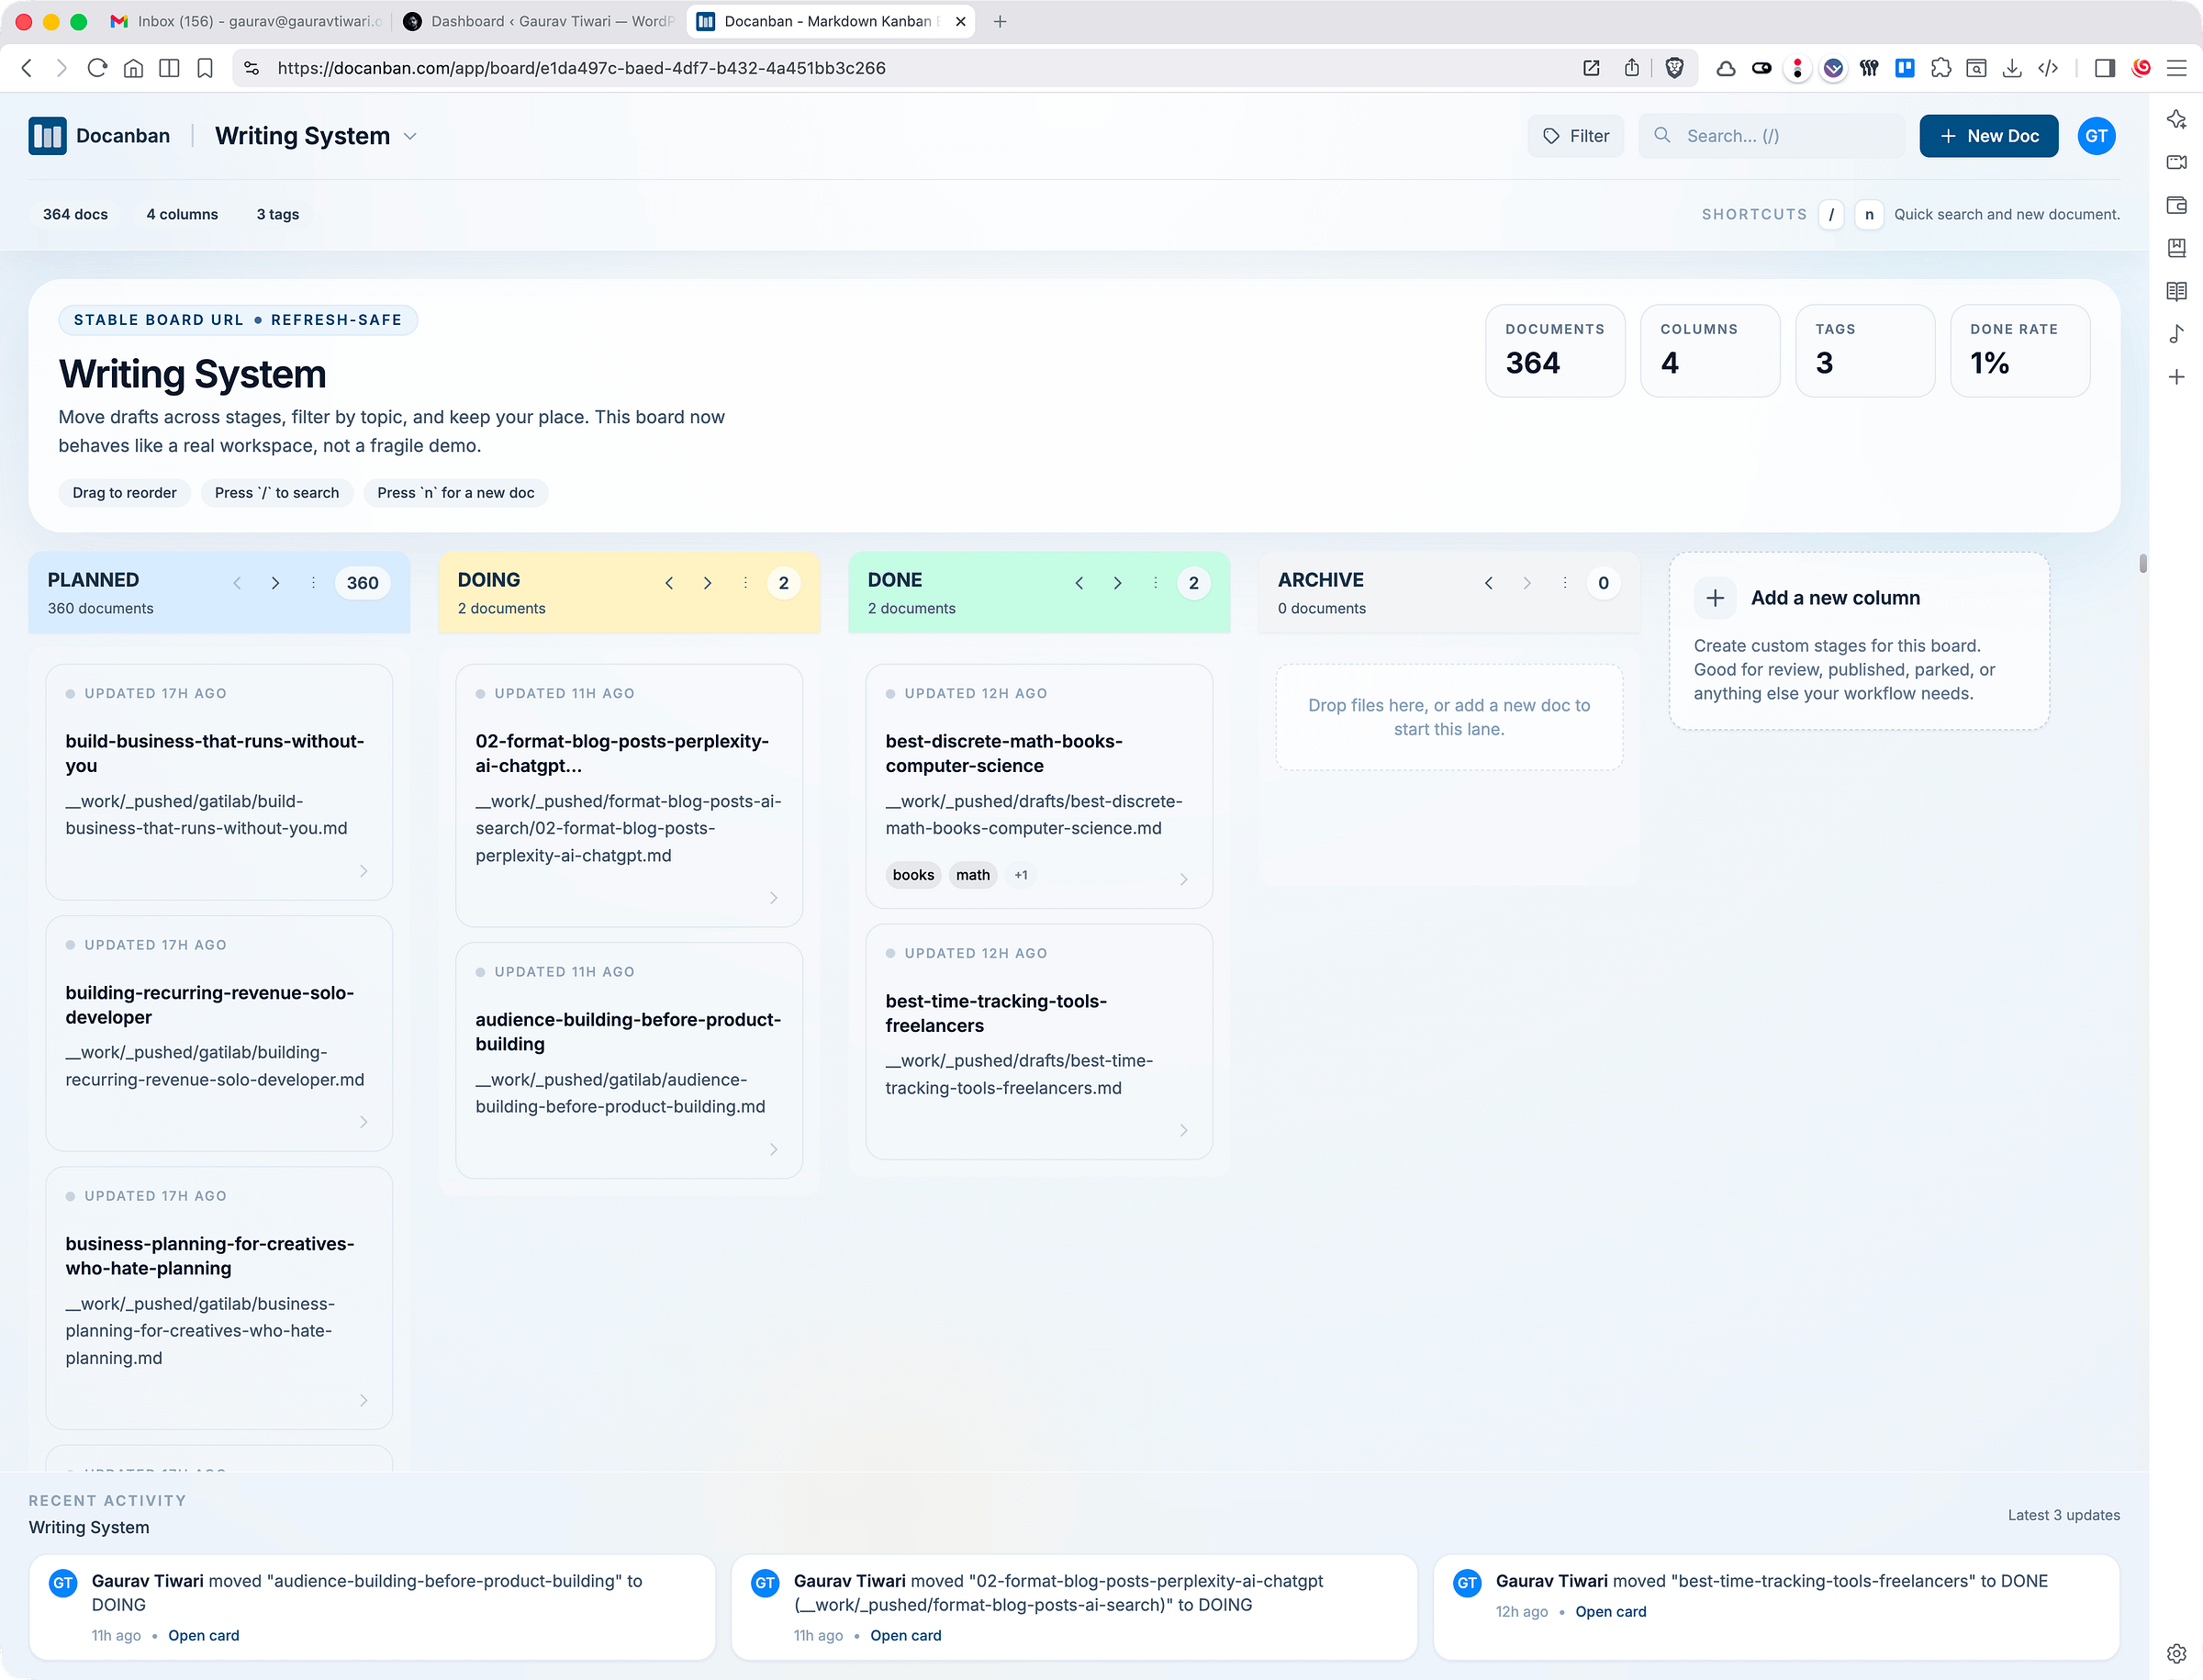Click Open card for best-time-tracking-tools-freelancers

[1610, 1611]
